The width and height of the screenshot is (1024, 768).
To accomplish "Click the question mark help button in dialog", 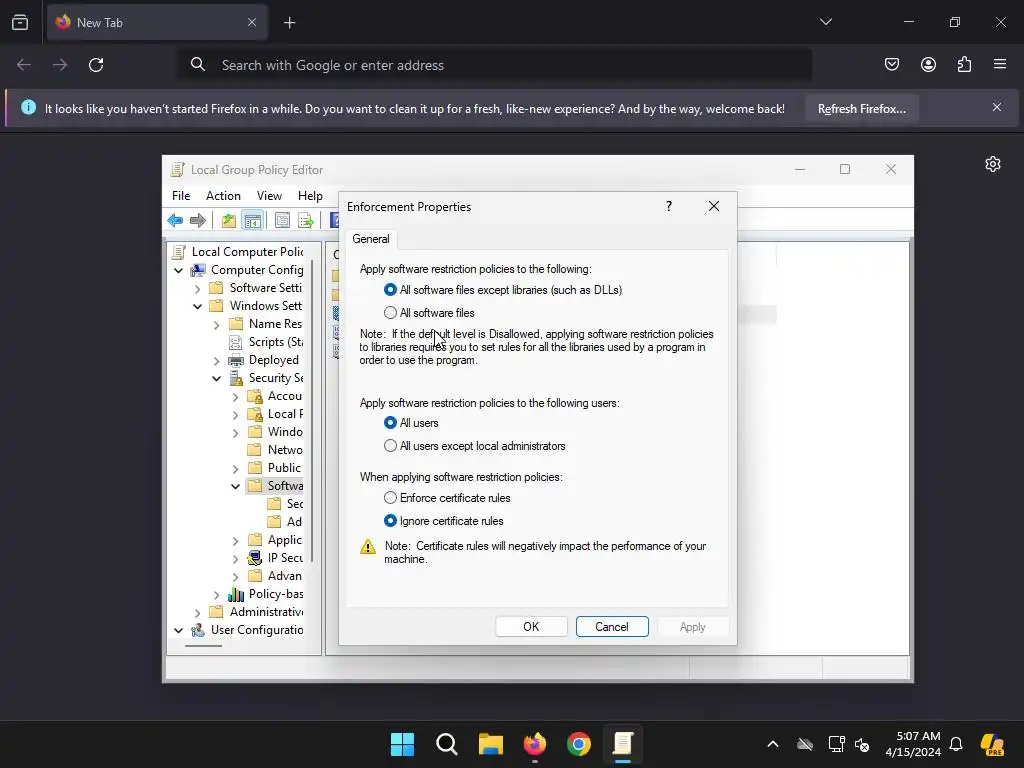I will 669,206.
